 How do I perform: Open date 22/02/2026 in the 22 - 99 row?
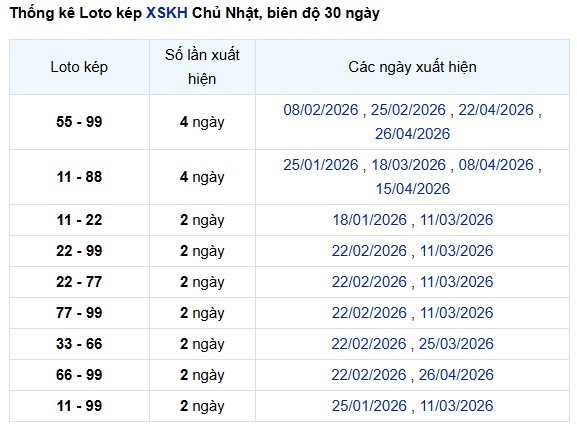coord(369,251)
